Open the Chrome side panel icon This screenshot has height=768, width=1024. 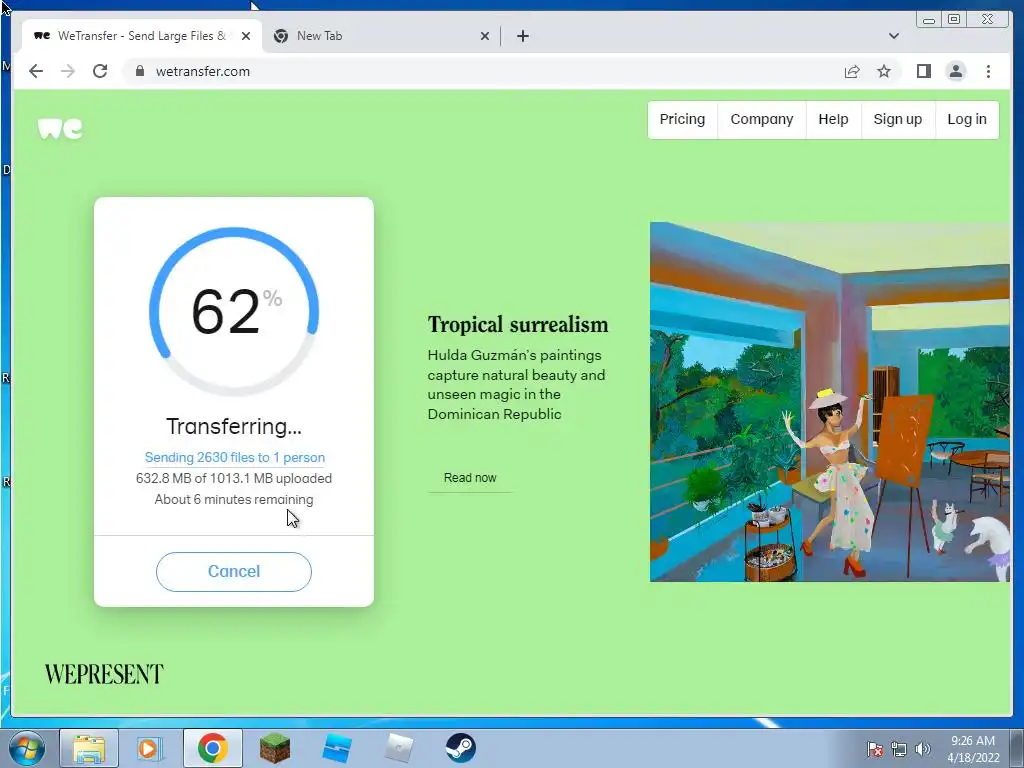[923, 71]
